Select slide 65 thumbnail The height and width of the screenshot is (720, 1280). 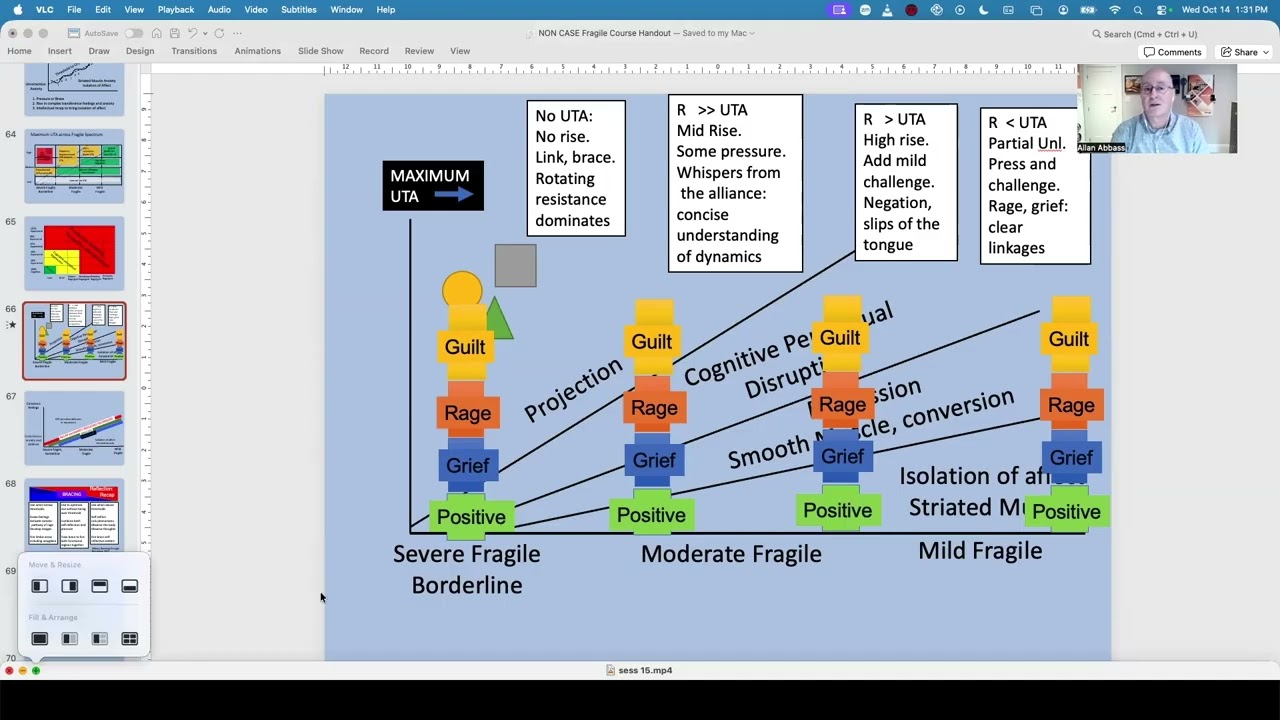click(x=75, y=254)
